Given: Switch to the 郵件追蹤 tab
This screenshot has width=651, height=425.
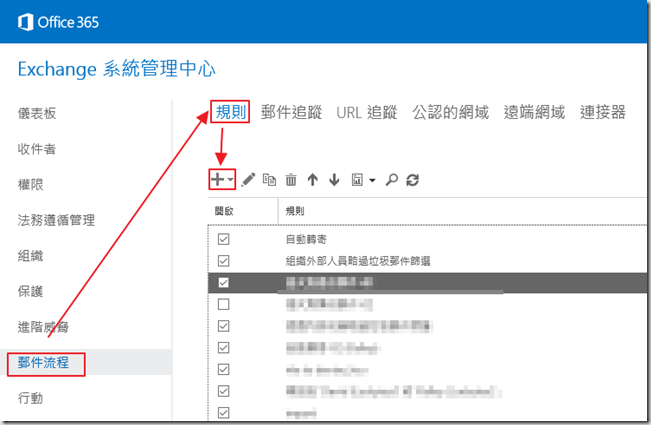Looking at the screenshot, I should [x=291, y=112].
